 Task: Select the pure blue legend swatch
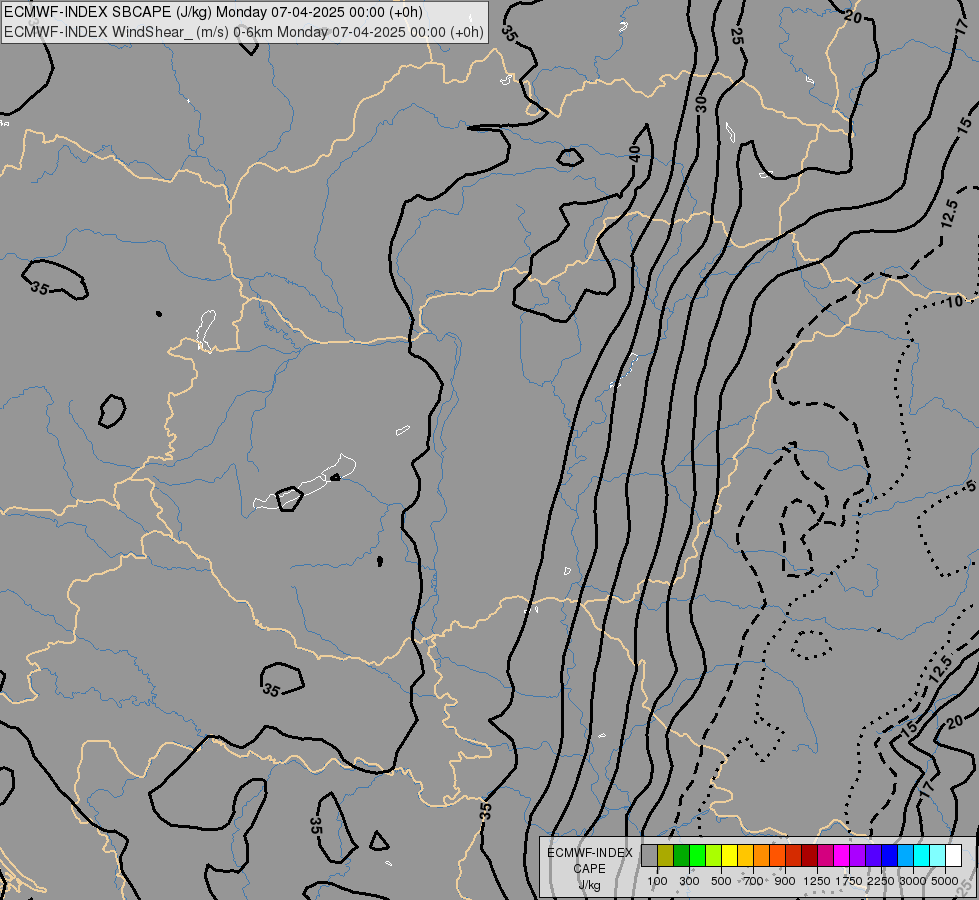889,855
